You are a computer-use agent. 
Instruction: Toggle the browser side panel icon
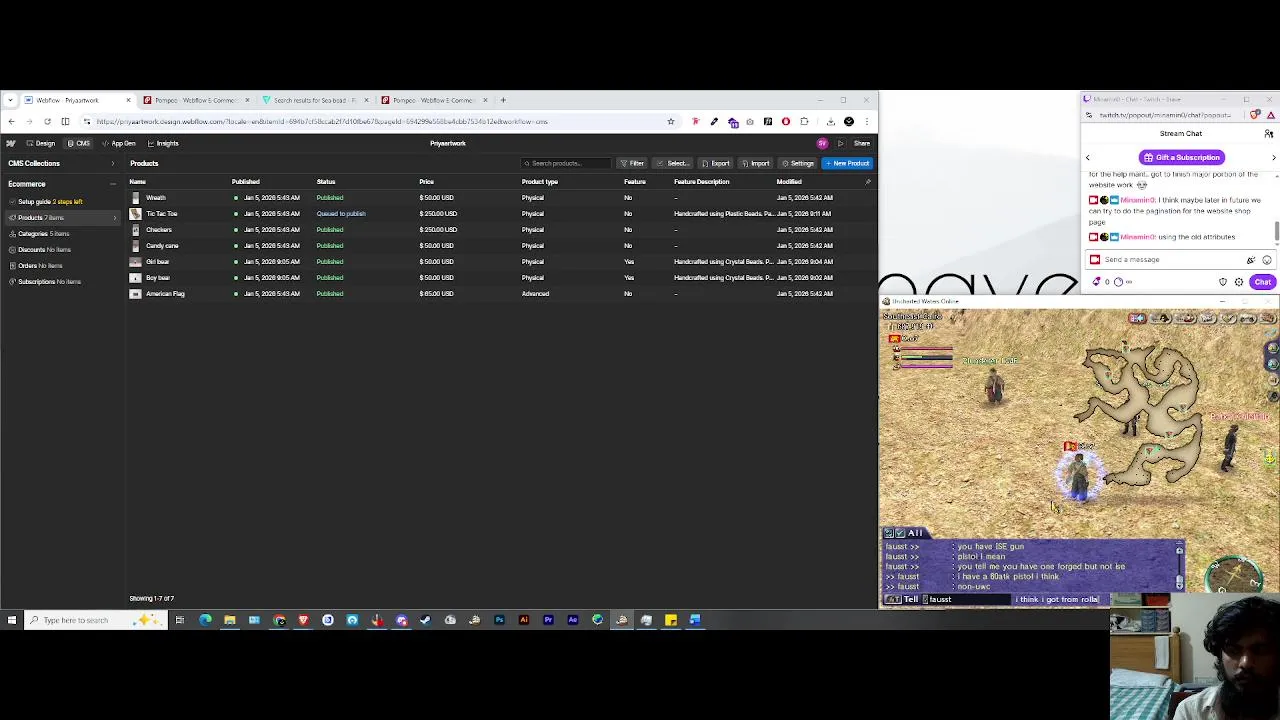[x=65, y=122]
